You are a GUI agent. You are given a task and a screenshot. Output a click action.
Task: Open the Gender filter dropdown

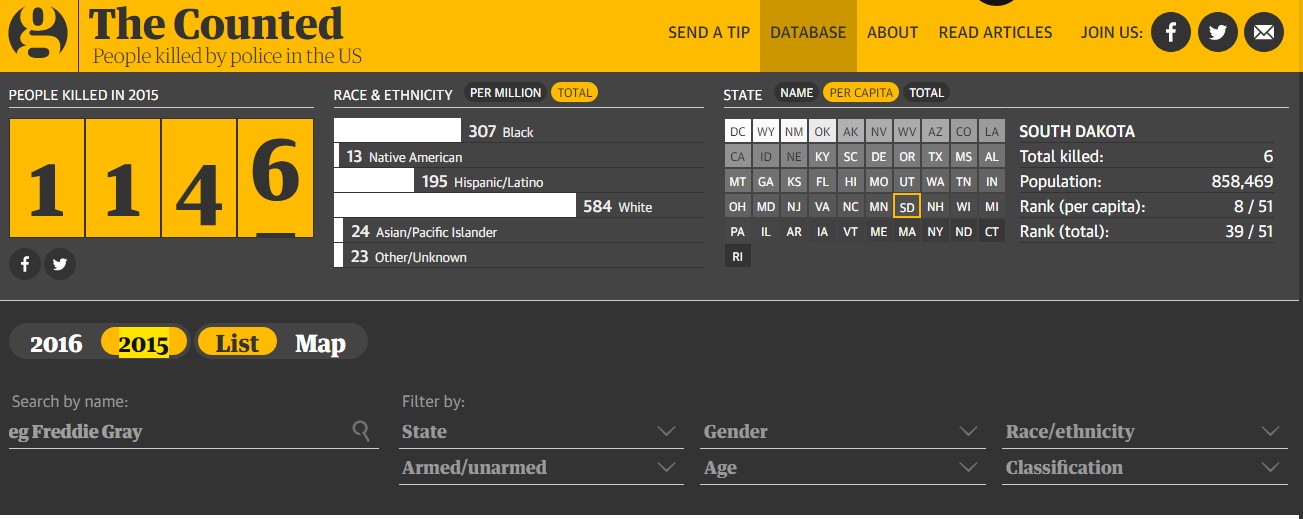[842, 432]
